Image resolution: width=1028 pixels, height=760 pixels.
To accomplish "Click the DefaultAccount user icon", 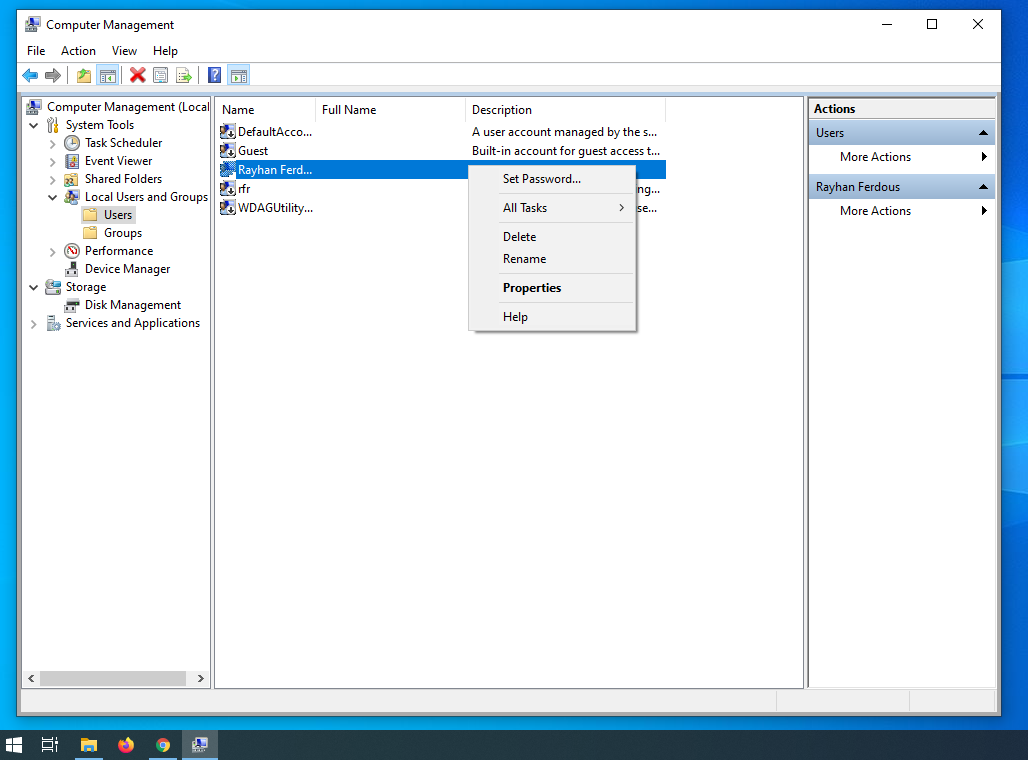I will (227, 132).
